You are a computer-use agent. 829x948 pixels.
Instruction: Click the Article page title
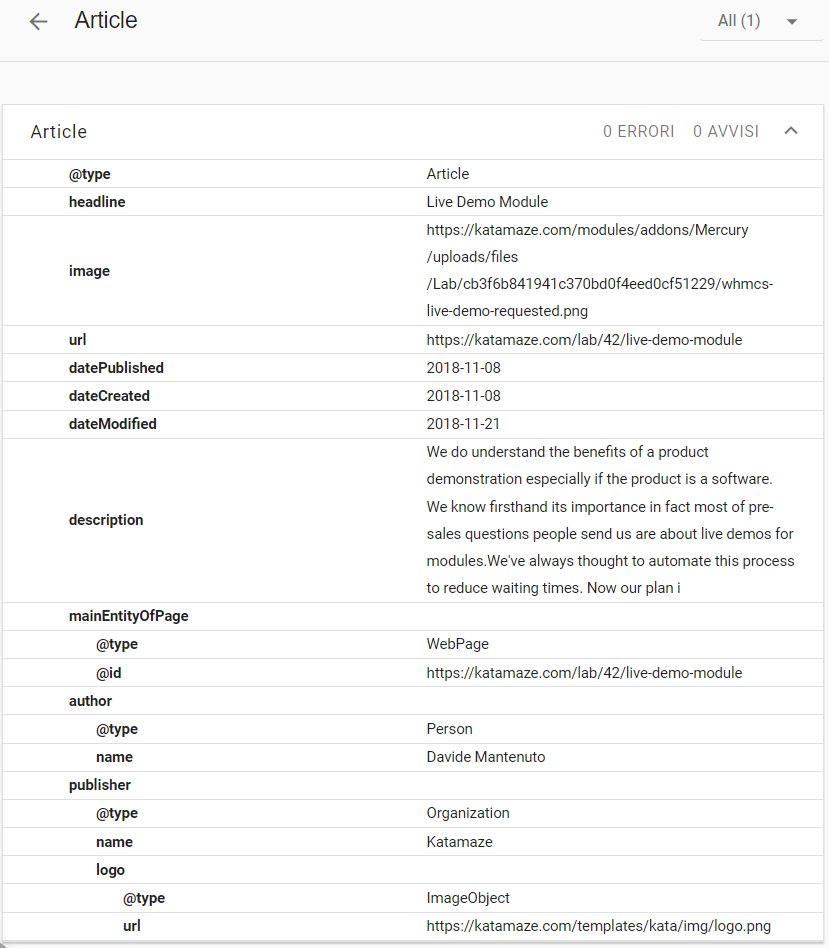106,20
